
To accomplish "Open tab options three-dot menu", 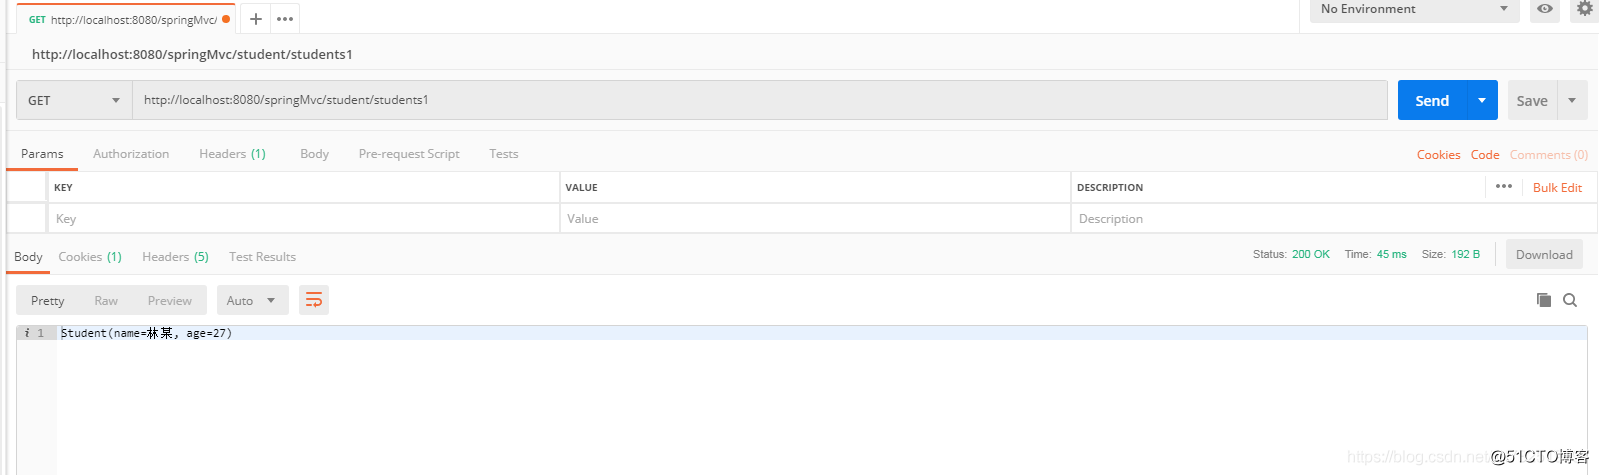I will click(285, 19).
